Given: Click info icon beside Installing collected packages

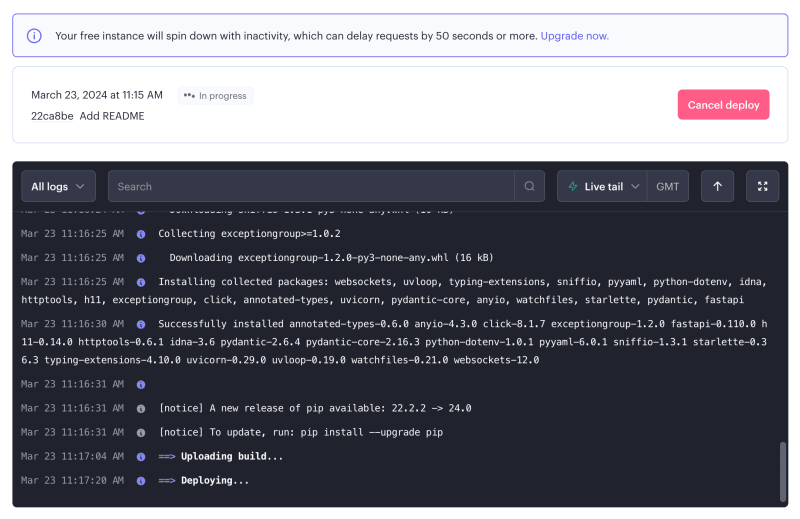Looking at the screenshot, I should [141, 282].
